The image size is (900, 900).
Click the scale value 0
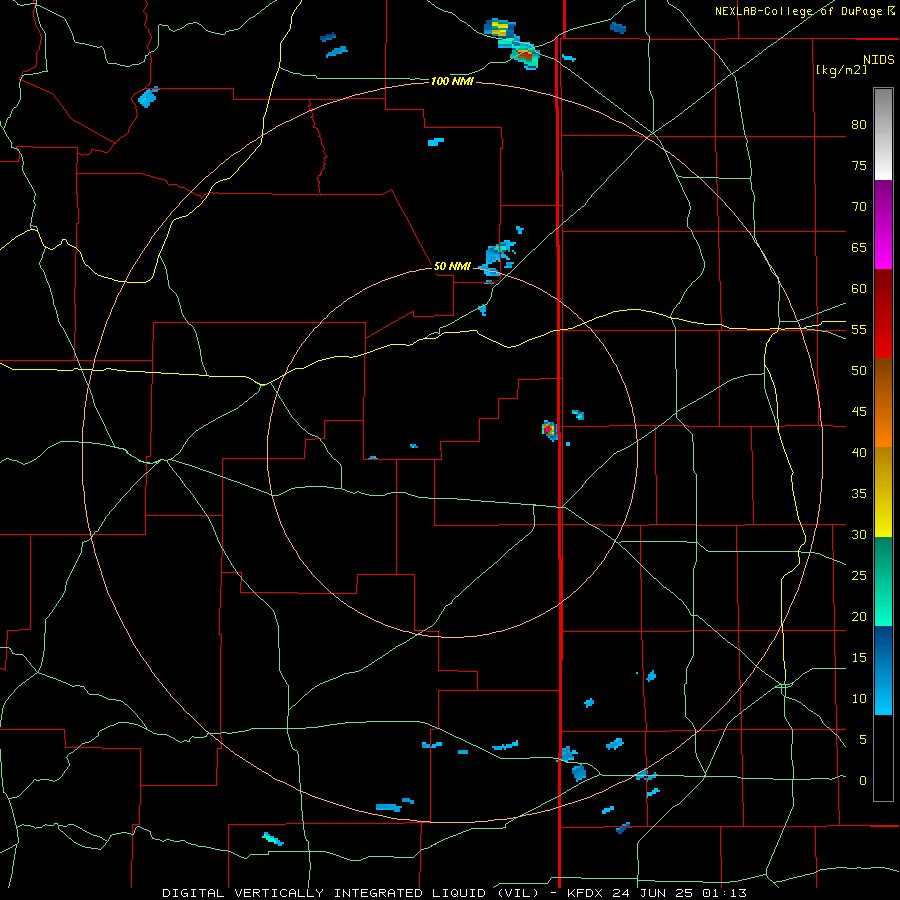(863, 781)
